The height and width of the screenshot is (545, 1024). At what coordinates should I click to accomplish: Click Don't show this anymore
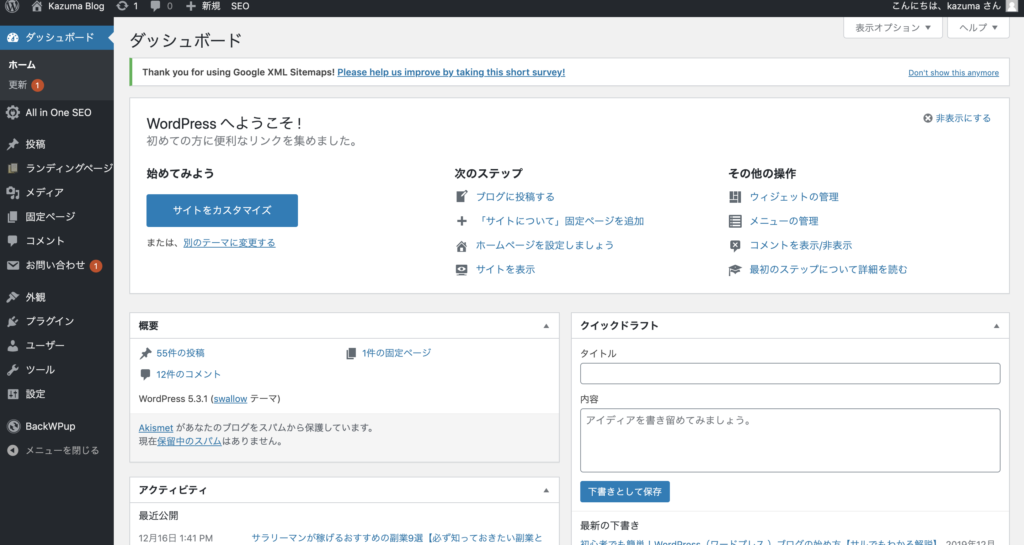pyautogui.click(x=953, y=73)
